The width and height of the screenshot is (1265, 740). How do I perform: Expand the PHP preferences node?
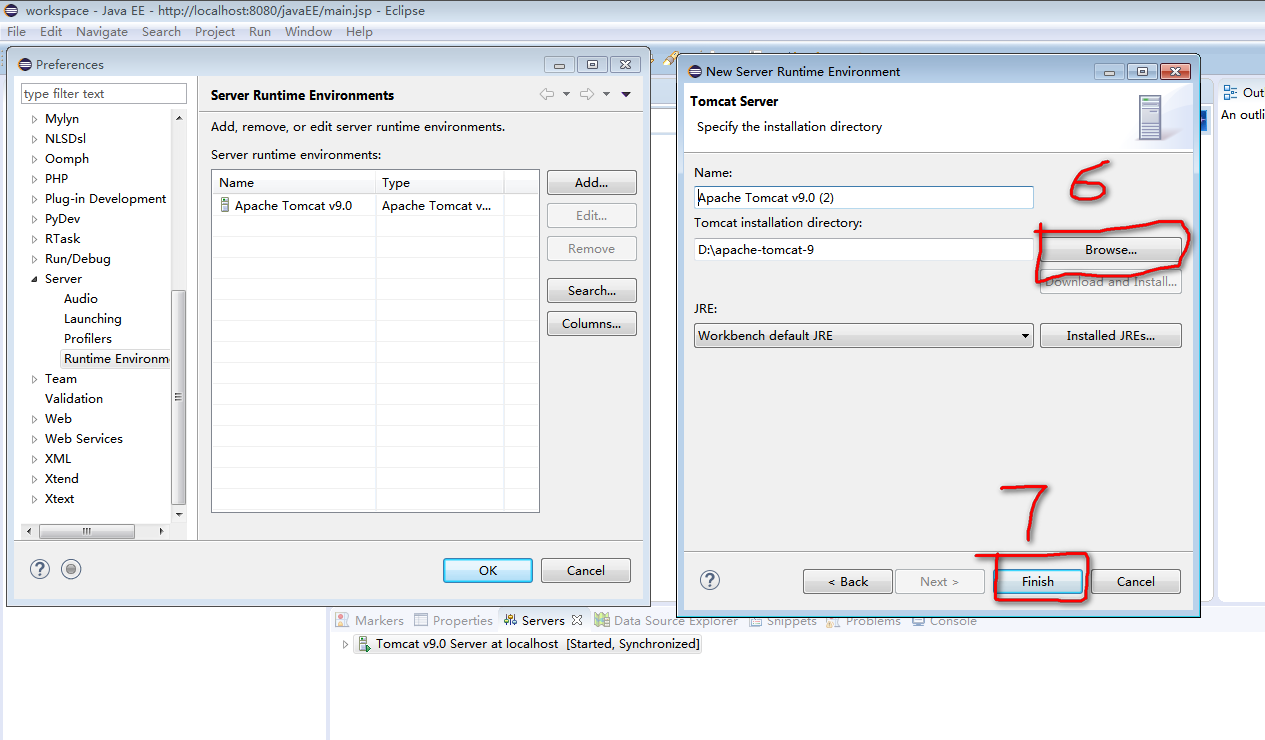[35, 179]
